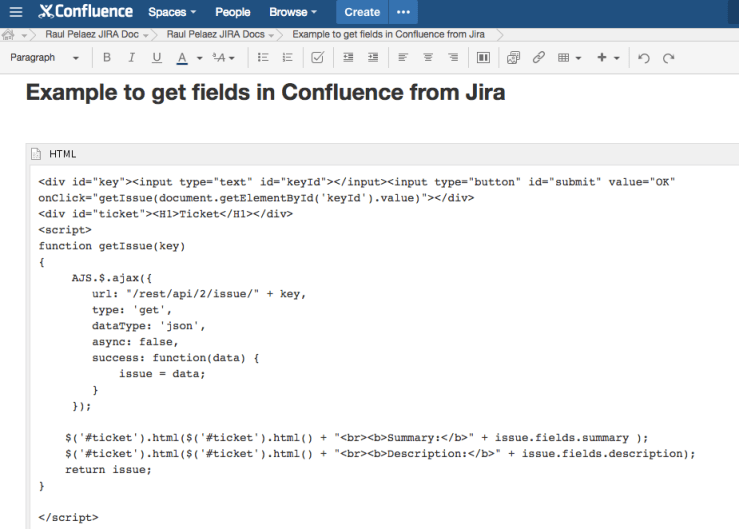
Task: Add a task list checkbox
Action: [x=318, y=58]
